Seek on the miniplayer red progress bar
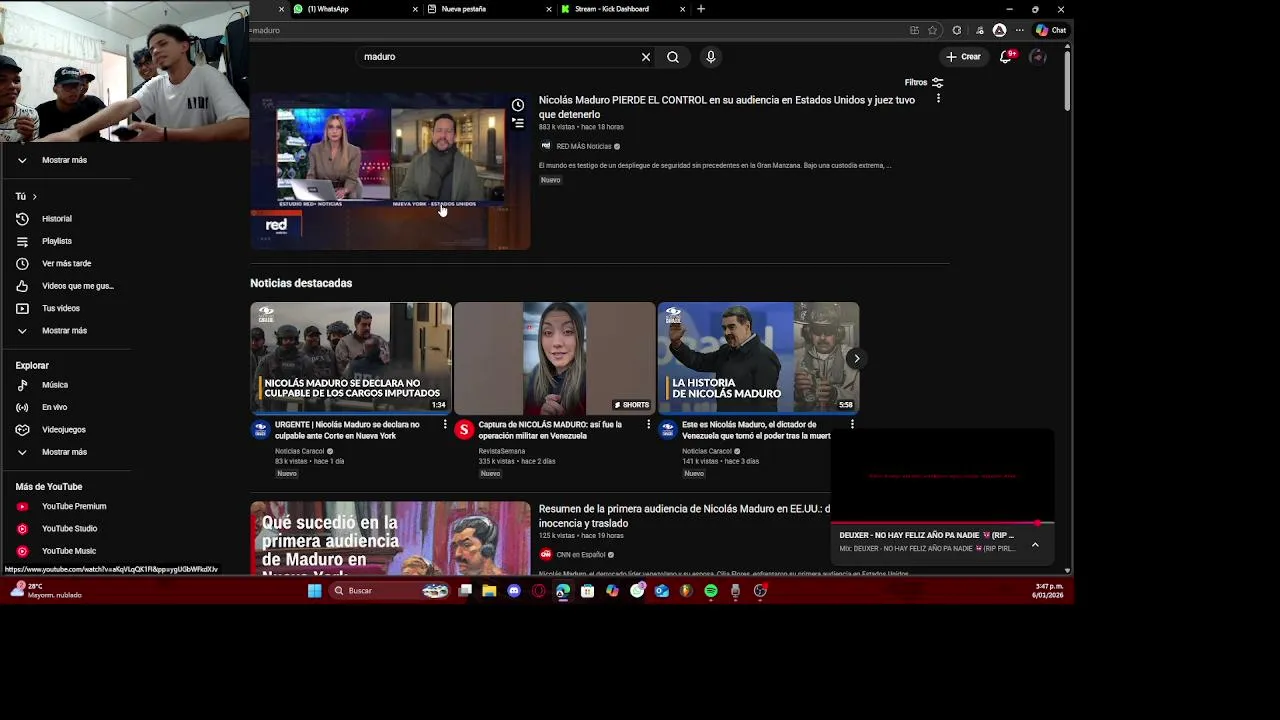 tap(942, 523)
